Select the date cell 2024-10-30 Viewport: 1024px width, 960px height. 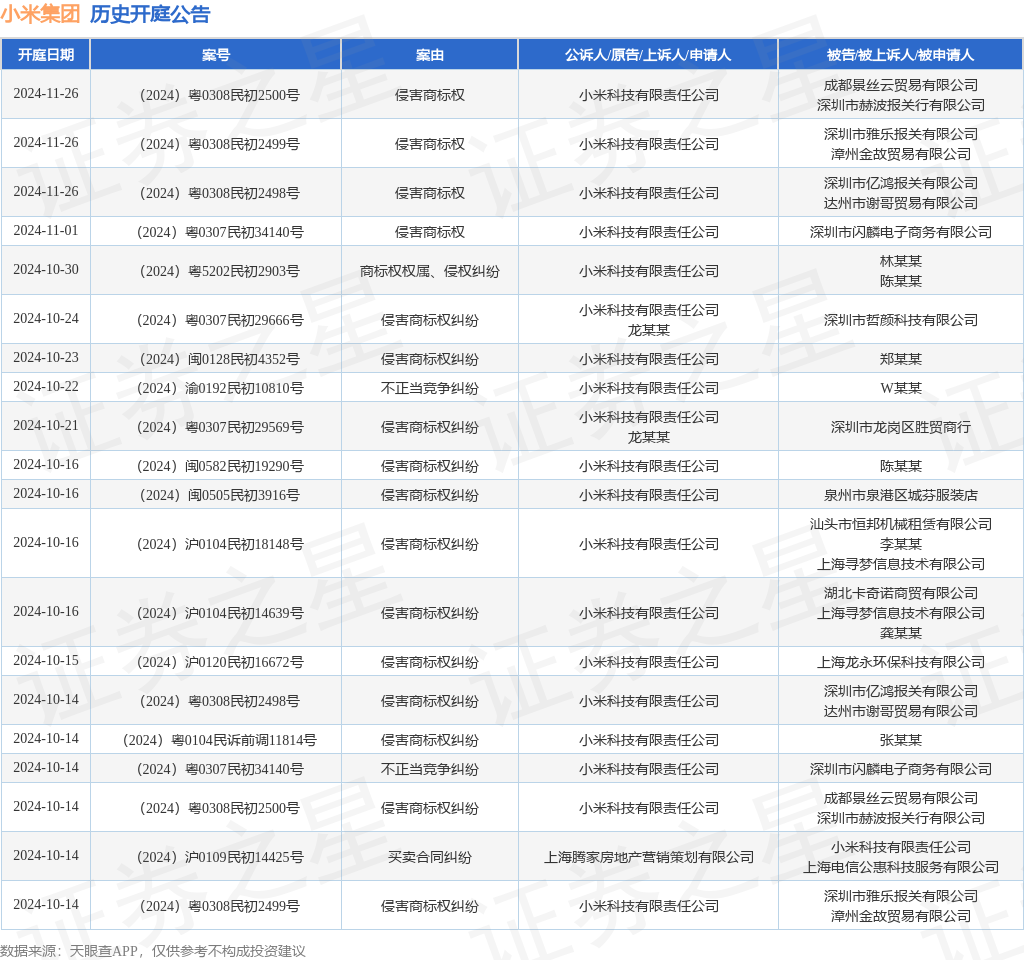tap(46, 270)
